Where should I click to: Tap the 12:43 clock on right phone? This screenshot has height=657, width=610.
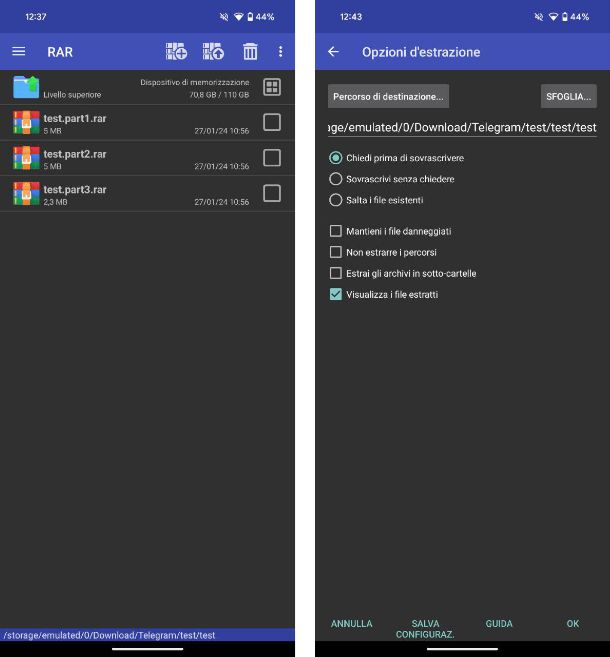pos(351,17)
